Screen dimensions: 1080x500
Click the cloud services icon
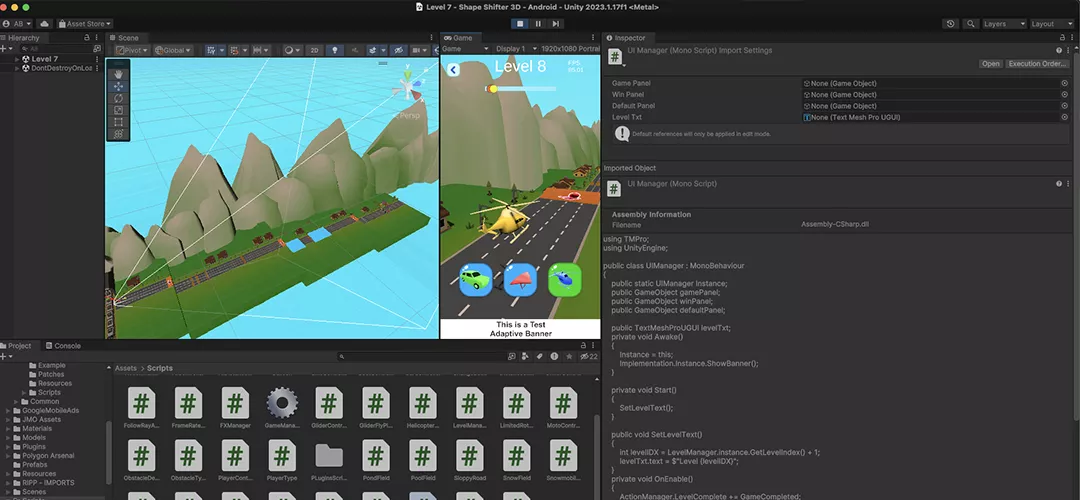(45, 24)
